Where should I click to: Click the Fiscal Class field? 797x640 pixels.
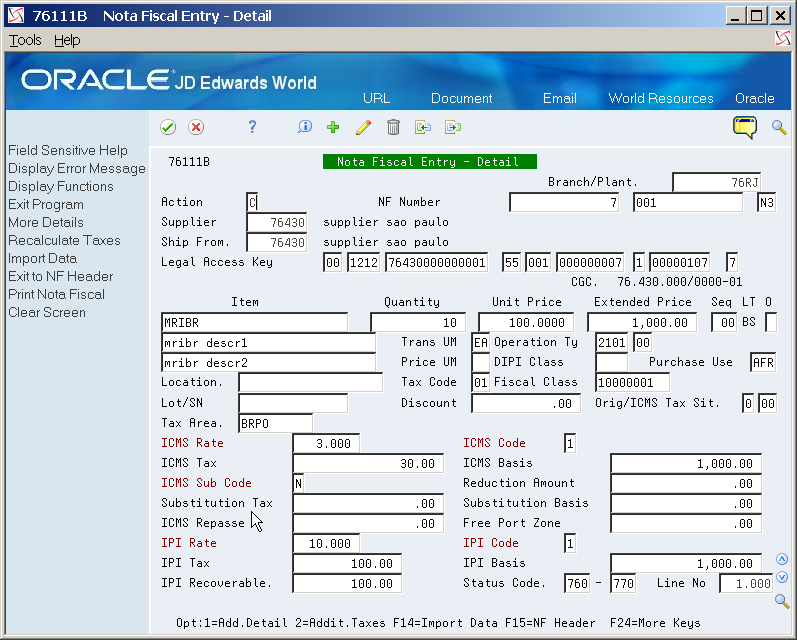(x=632, y=382)
